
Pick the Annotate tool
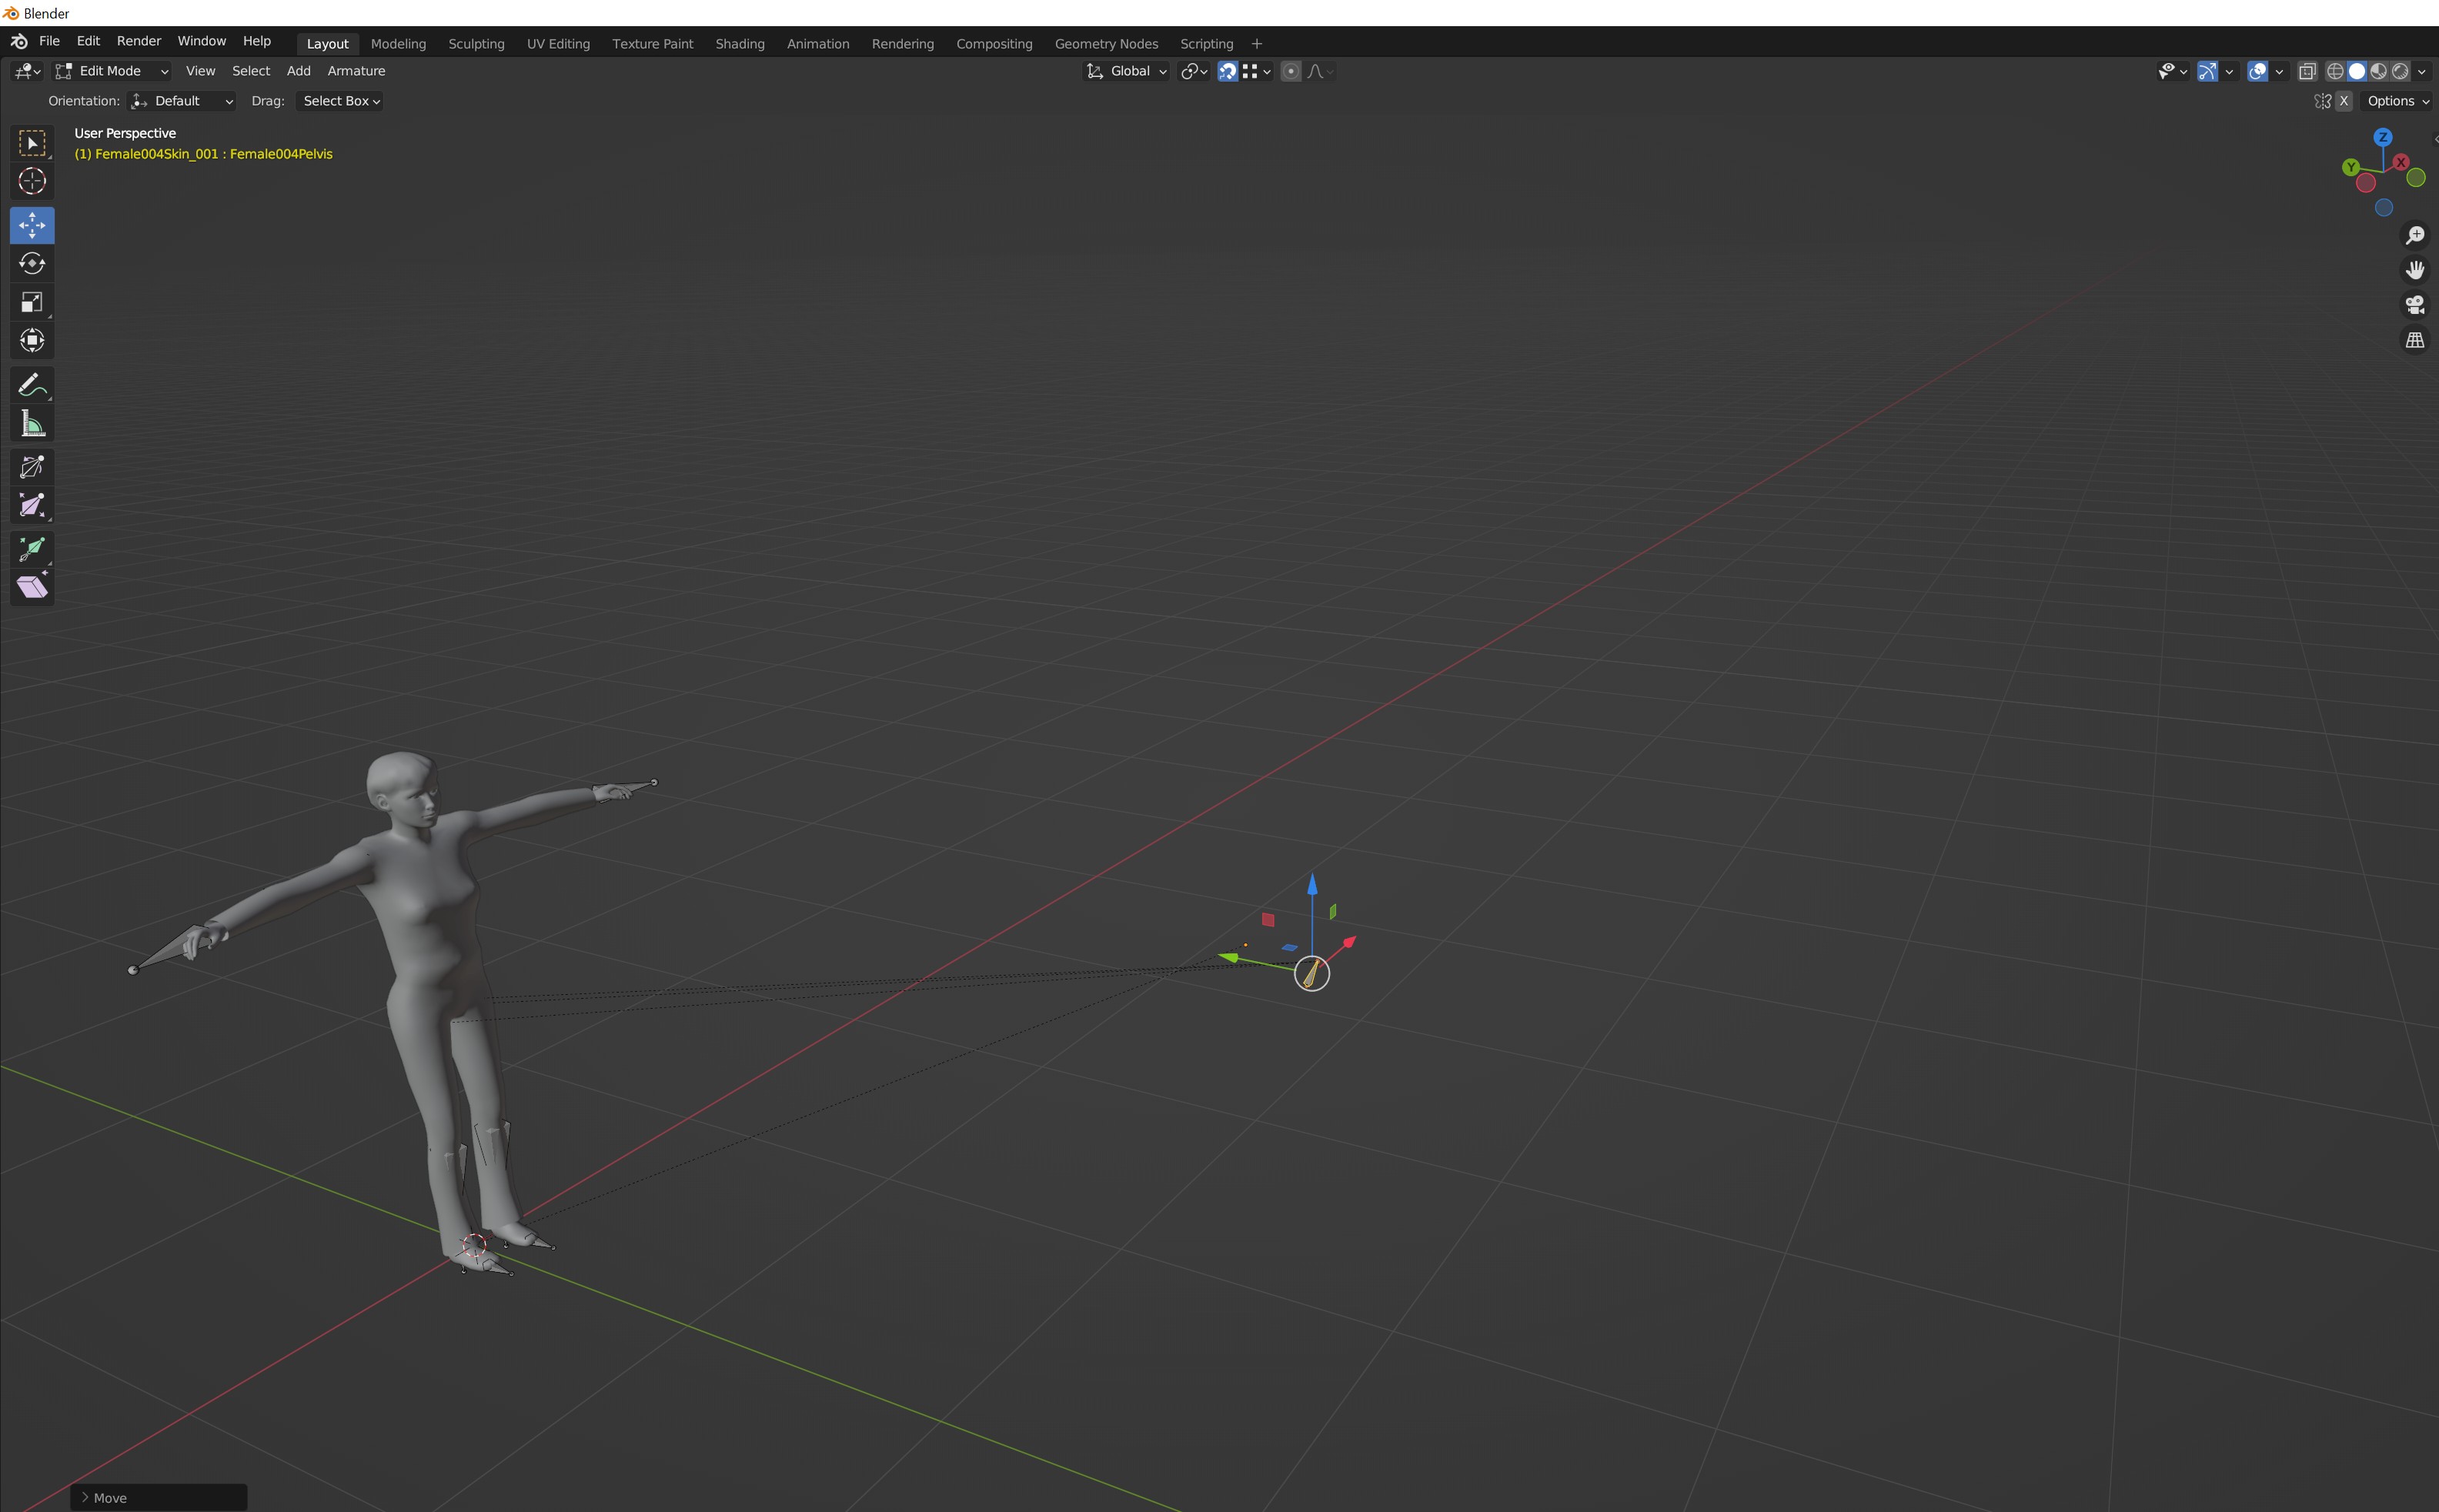[x=32, y=385]
